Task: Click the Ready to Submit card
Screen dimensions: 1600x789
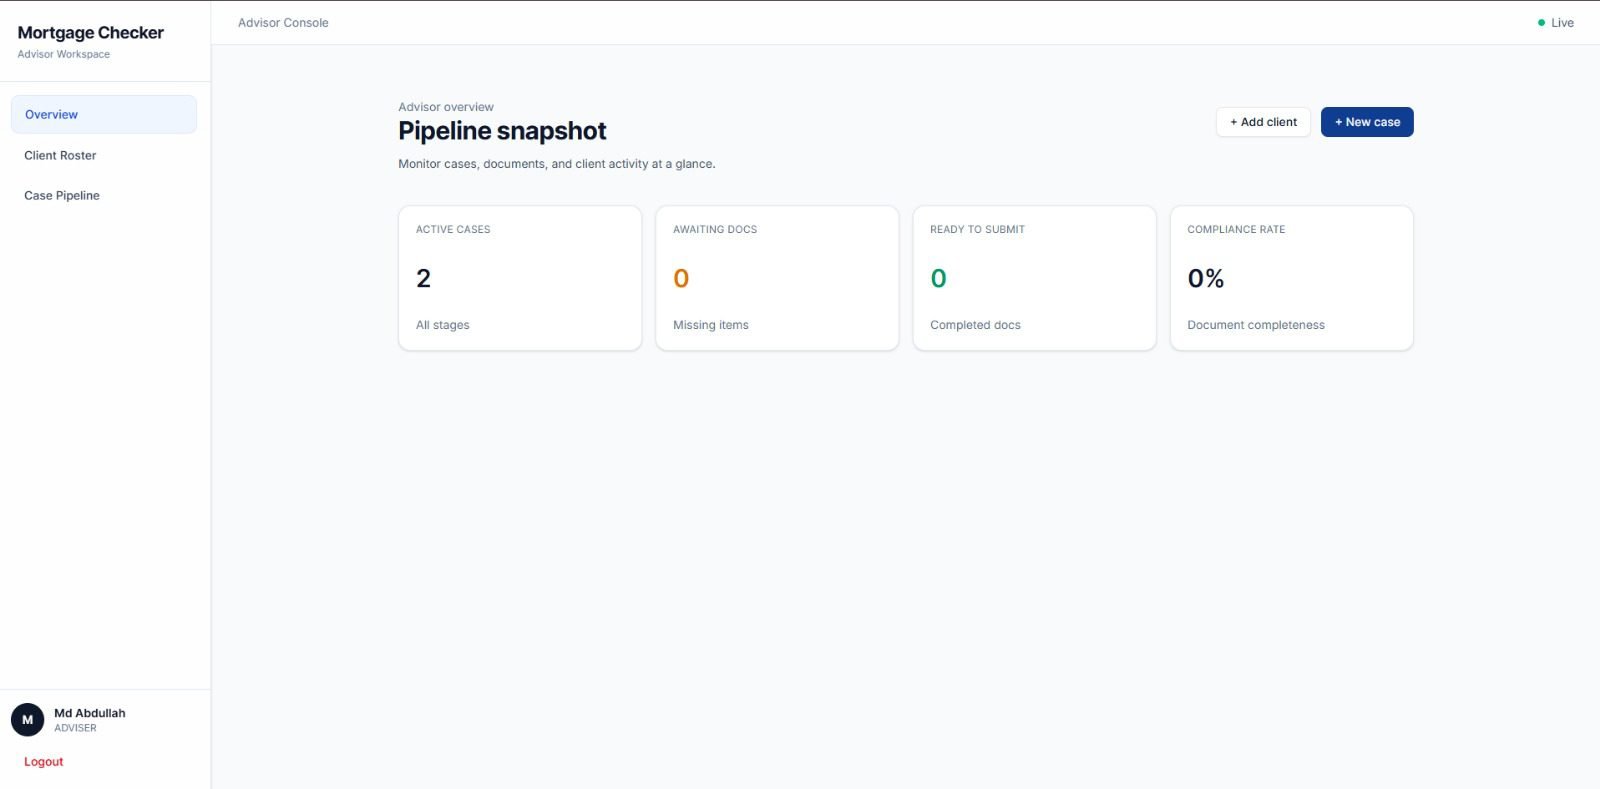Action: coord(1034,278)
